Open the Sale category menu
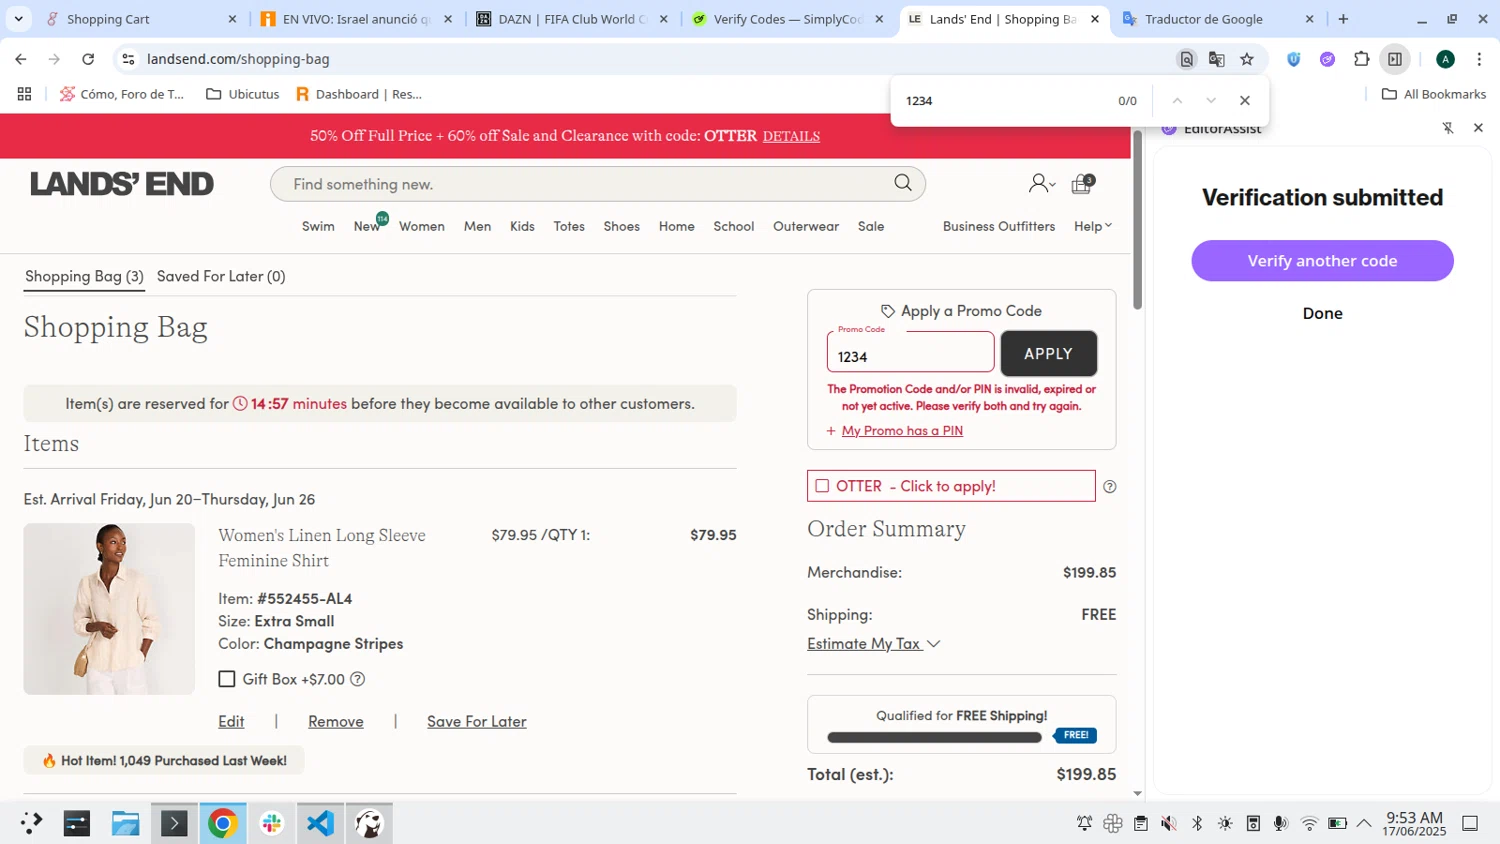The height and width of the screenshot is (844, 1500). point(871,226)
